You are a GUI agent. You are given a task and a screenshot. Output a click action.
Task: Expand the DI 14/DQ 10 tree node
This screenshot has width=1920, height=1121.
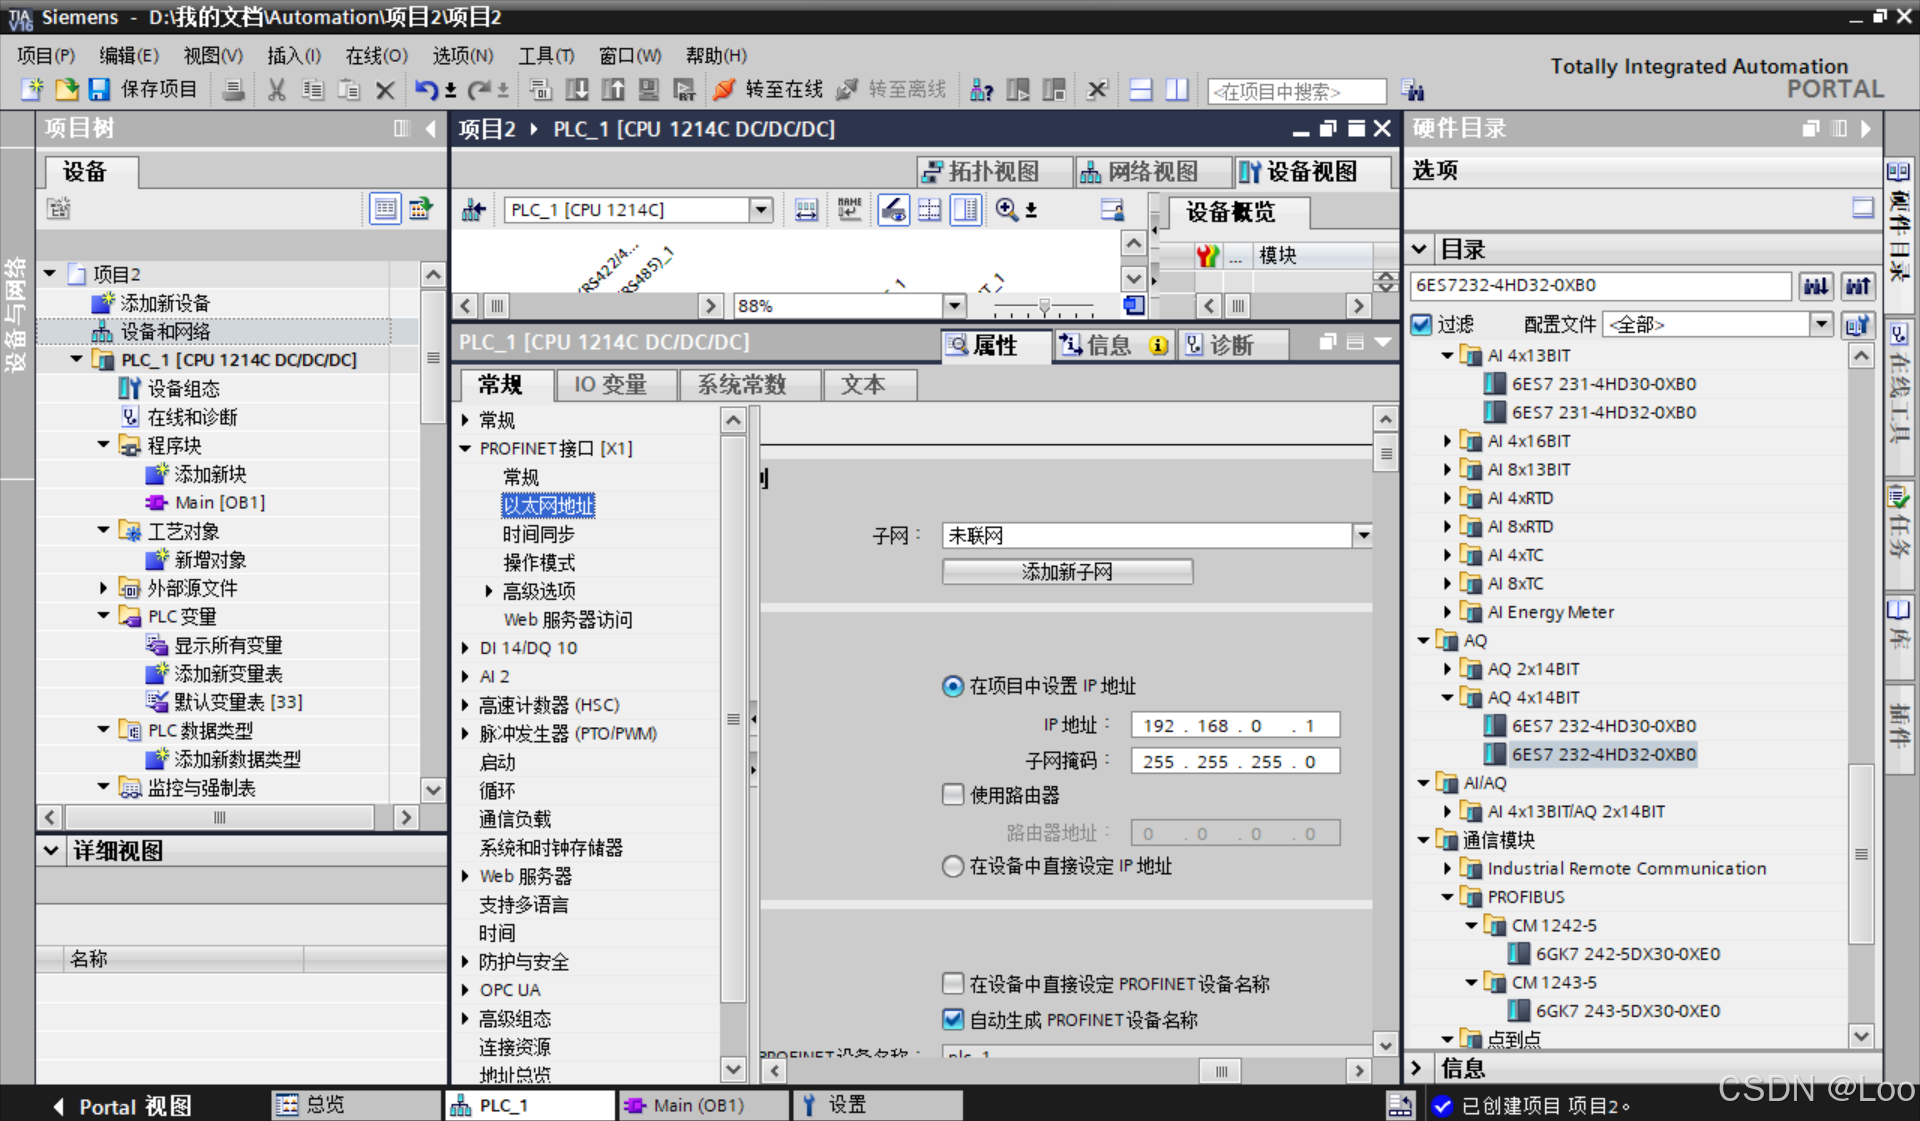466,648
